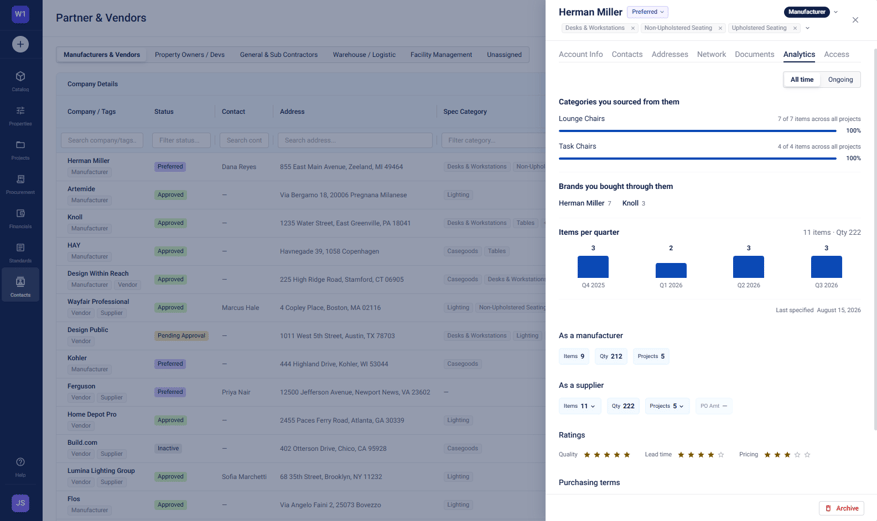
Task: Open the Unassigned tab
Action: tap(504, 55)
